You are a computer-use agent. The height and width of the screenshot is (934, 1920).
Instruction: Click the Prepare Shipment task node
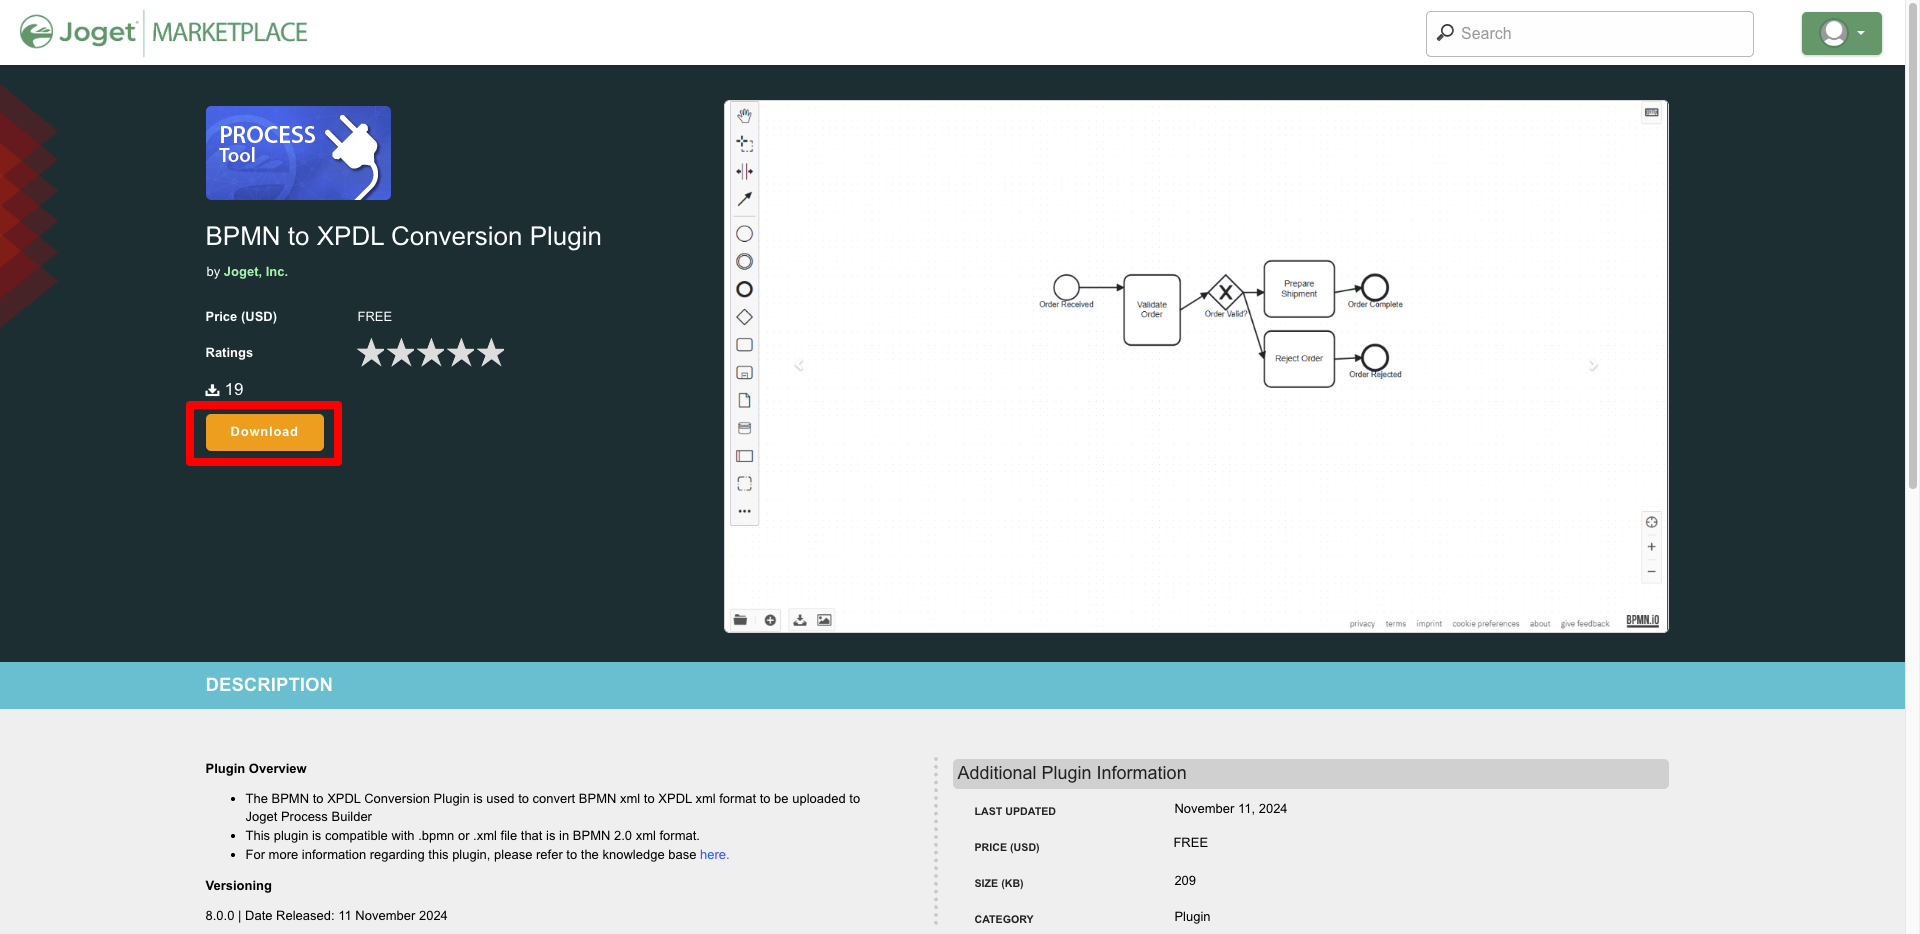tap(1299, 289)
